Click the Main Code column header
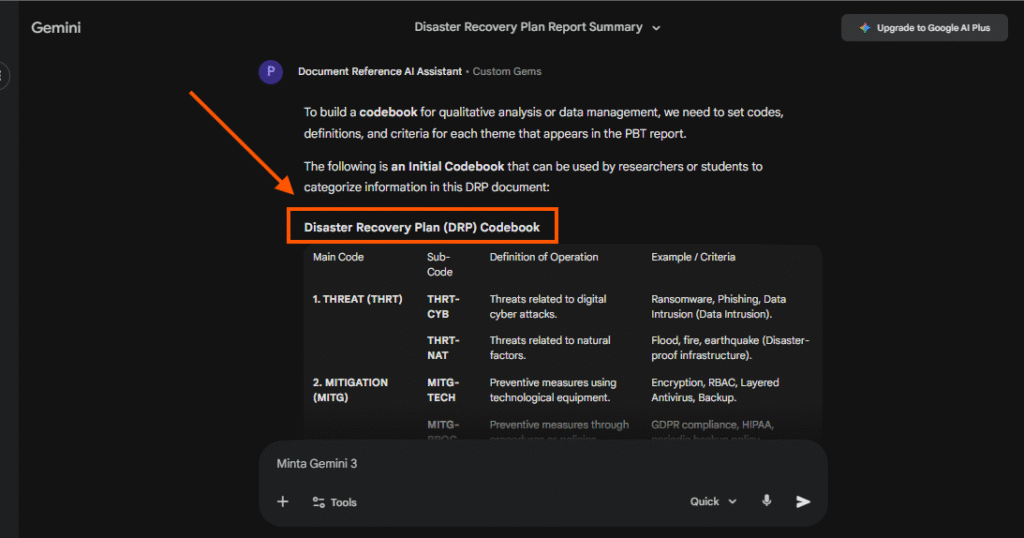1024x538 pixels. 338,257
